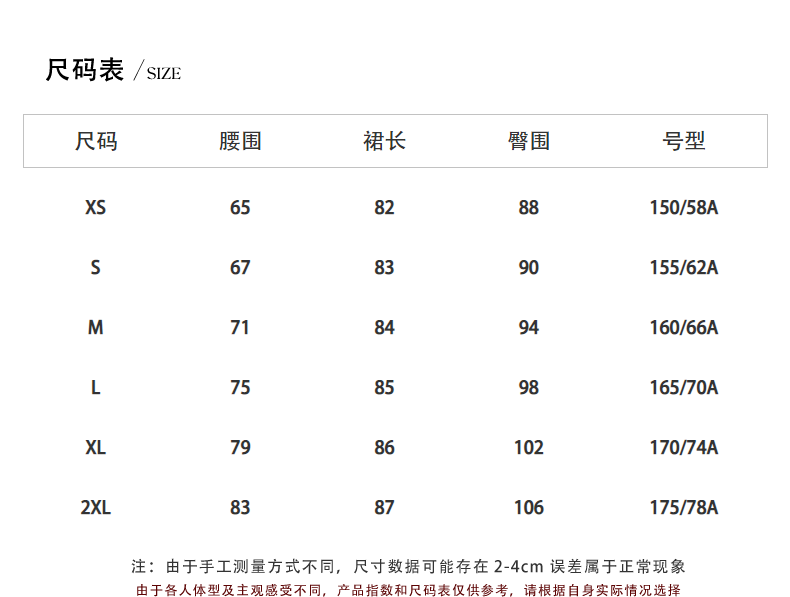Click the 尺码 column header
The height and width of the screenshot is (597, 790).
pos(96,141)
